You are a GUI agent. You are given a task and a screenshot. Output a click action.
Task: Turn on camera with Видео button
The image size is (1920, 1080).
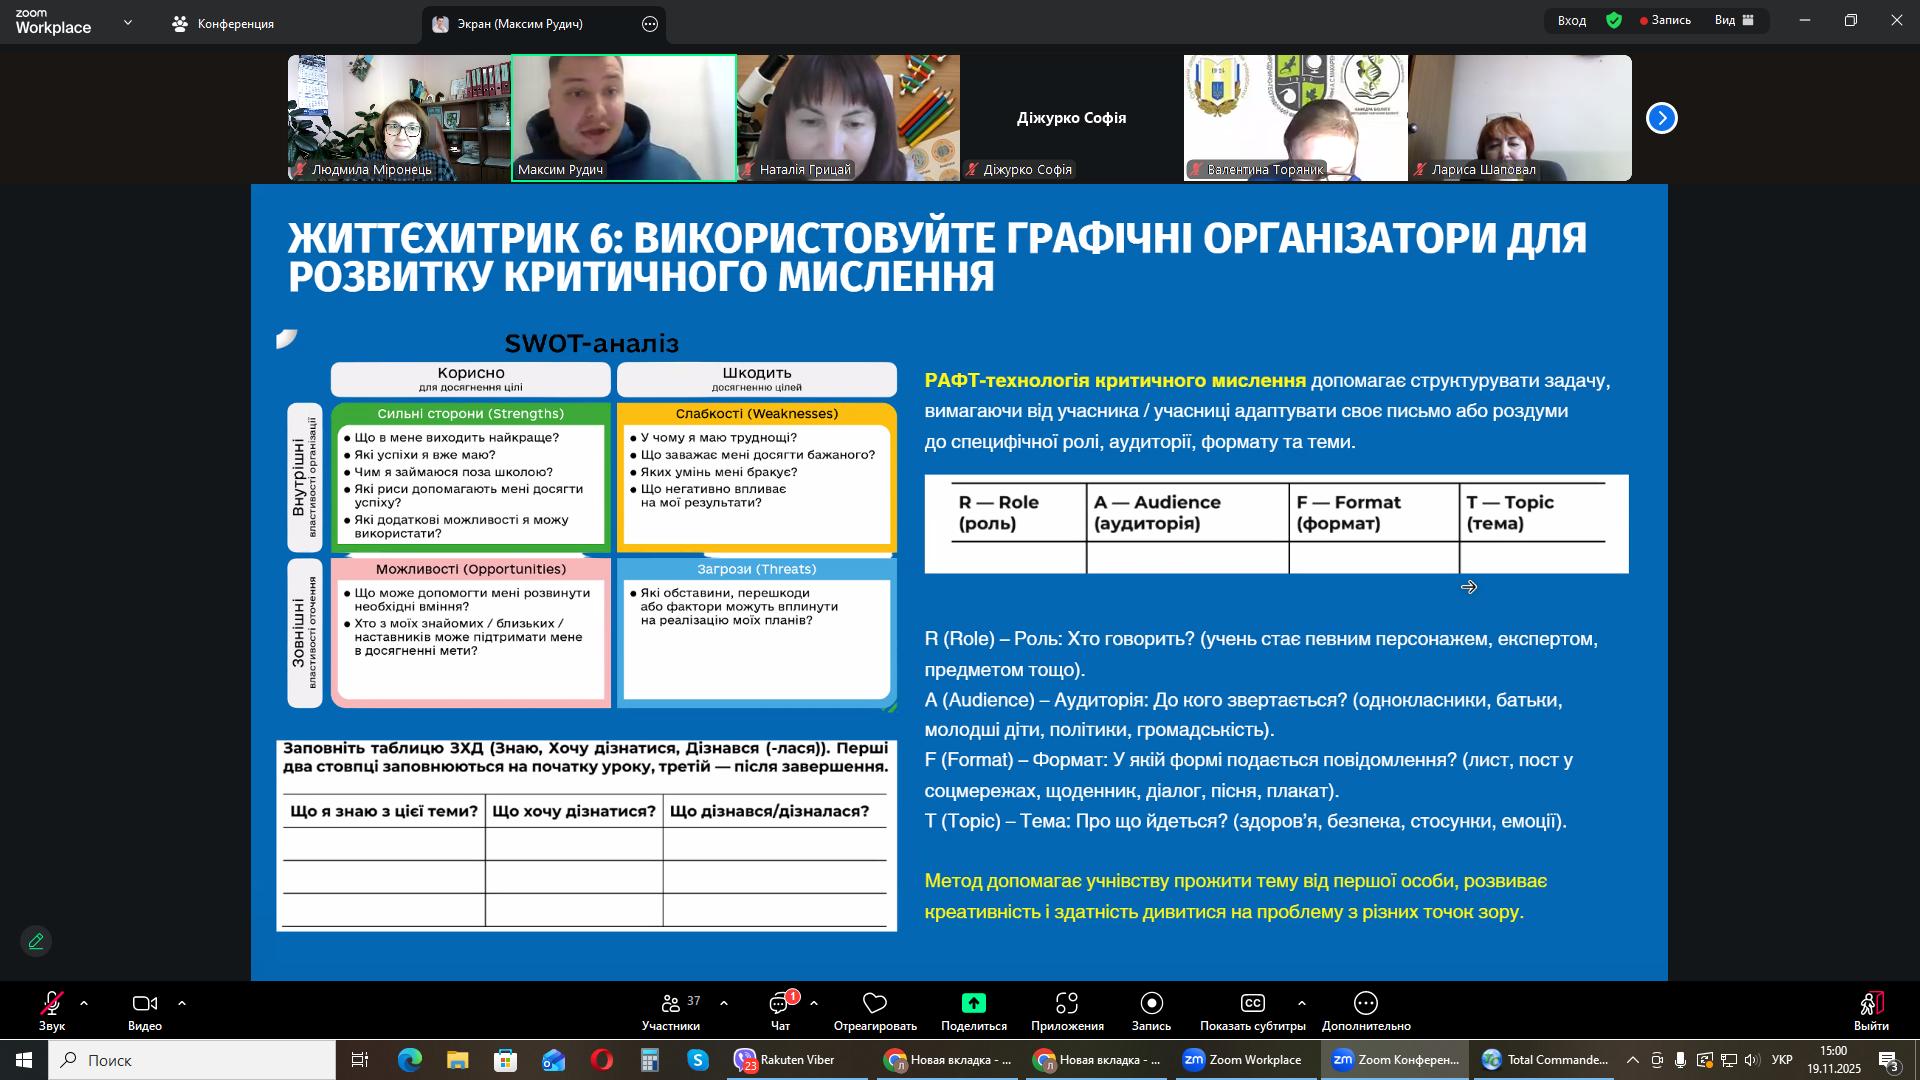coord(145,1003)
